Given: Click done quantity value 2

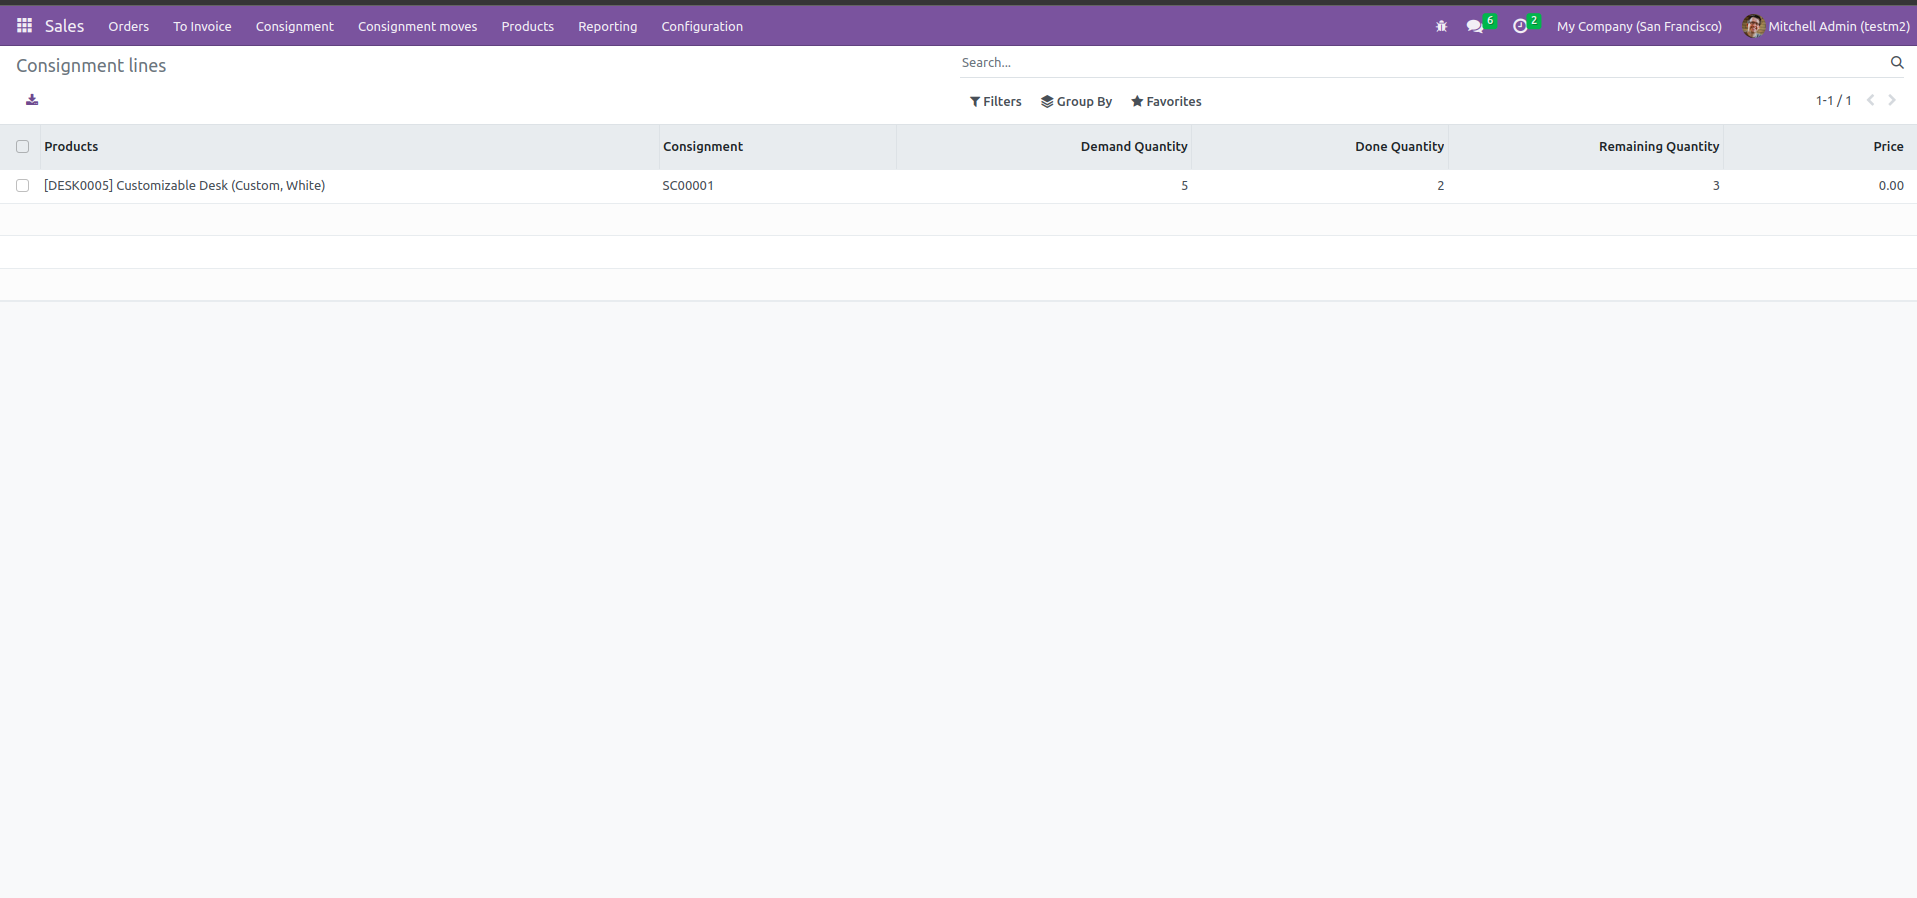Looking at the screenshot, I should pos(1440,186).
